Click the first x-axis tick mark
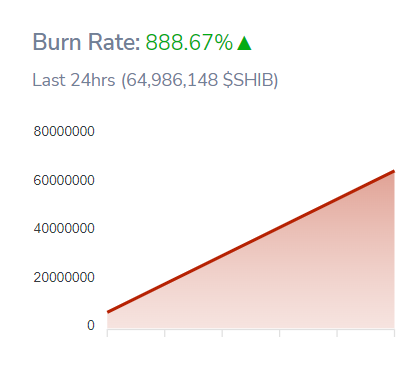416x381 pixels. coord(107,333)
